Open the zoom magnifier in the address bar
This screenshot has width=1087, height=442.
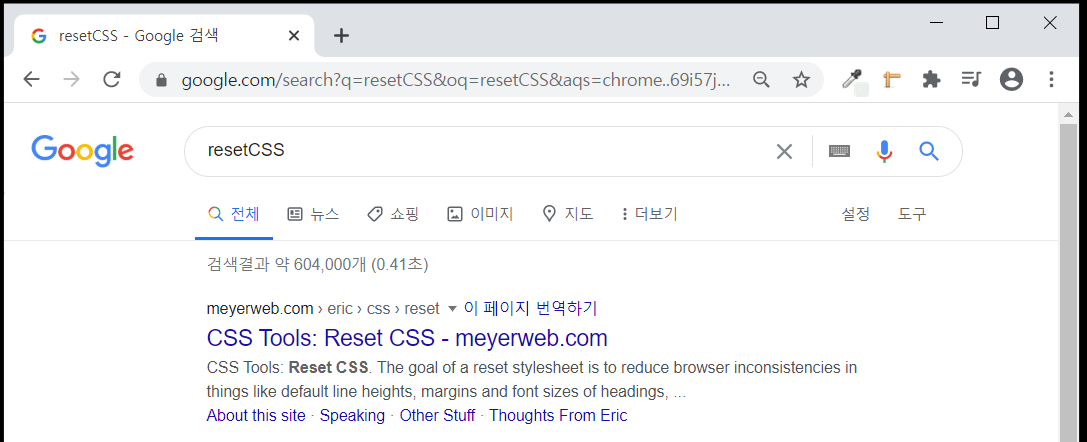coord(761,80)
